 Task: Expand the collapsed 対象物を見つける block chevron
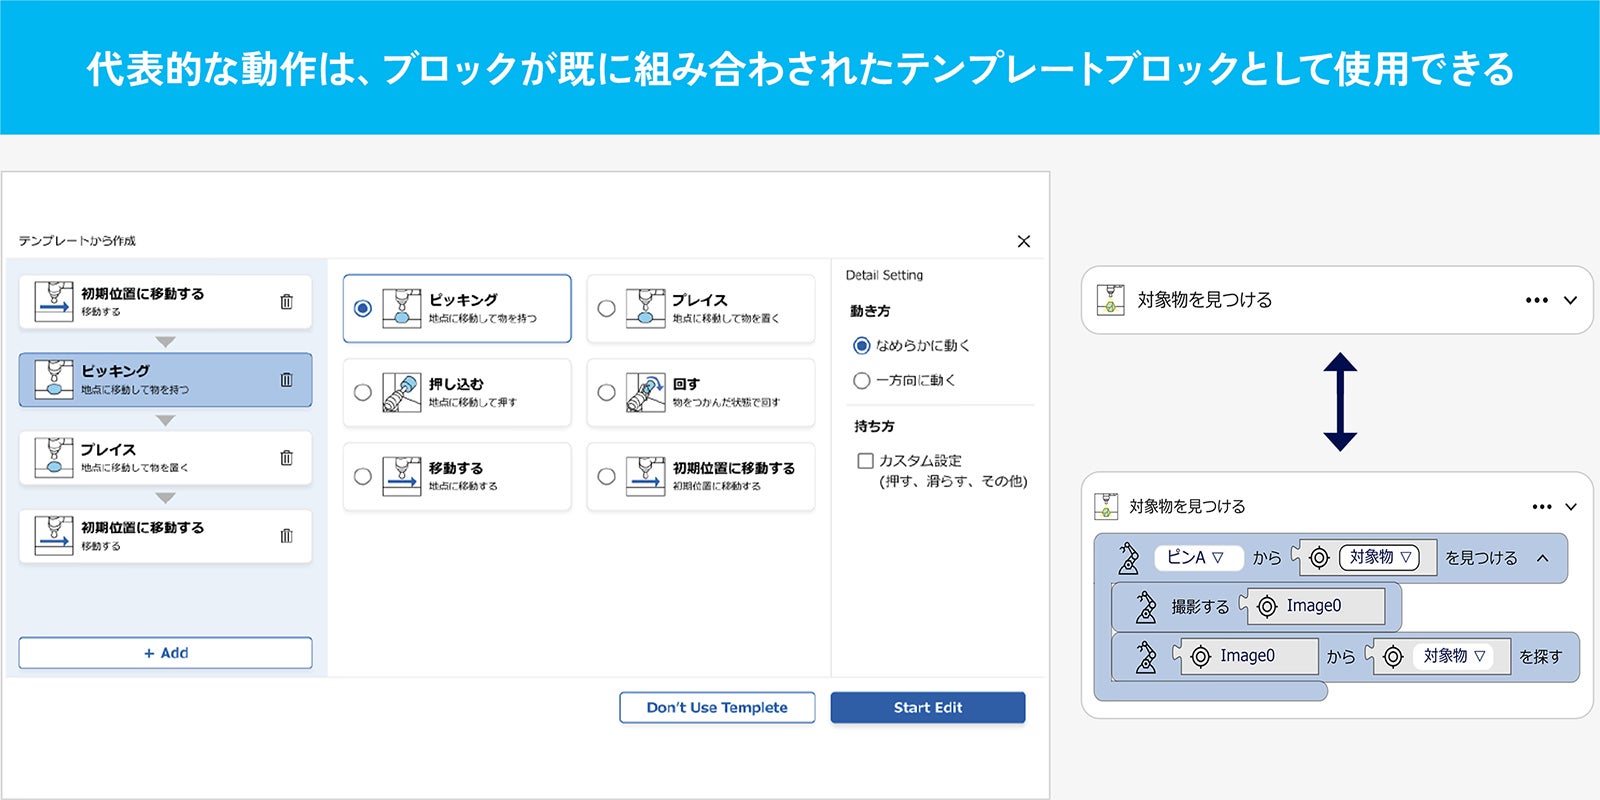pyautogui.click(x=1571, y=300)
